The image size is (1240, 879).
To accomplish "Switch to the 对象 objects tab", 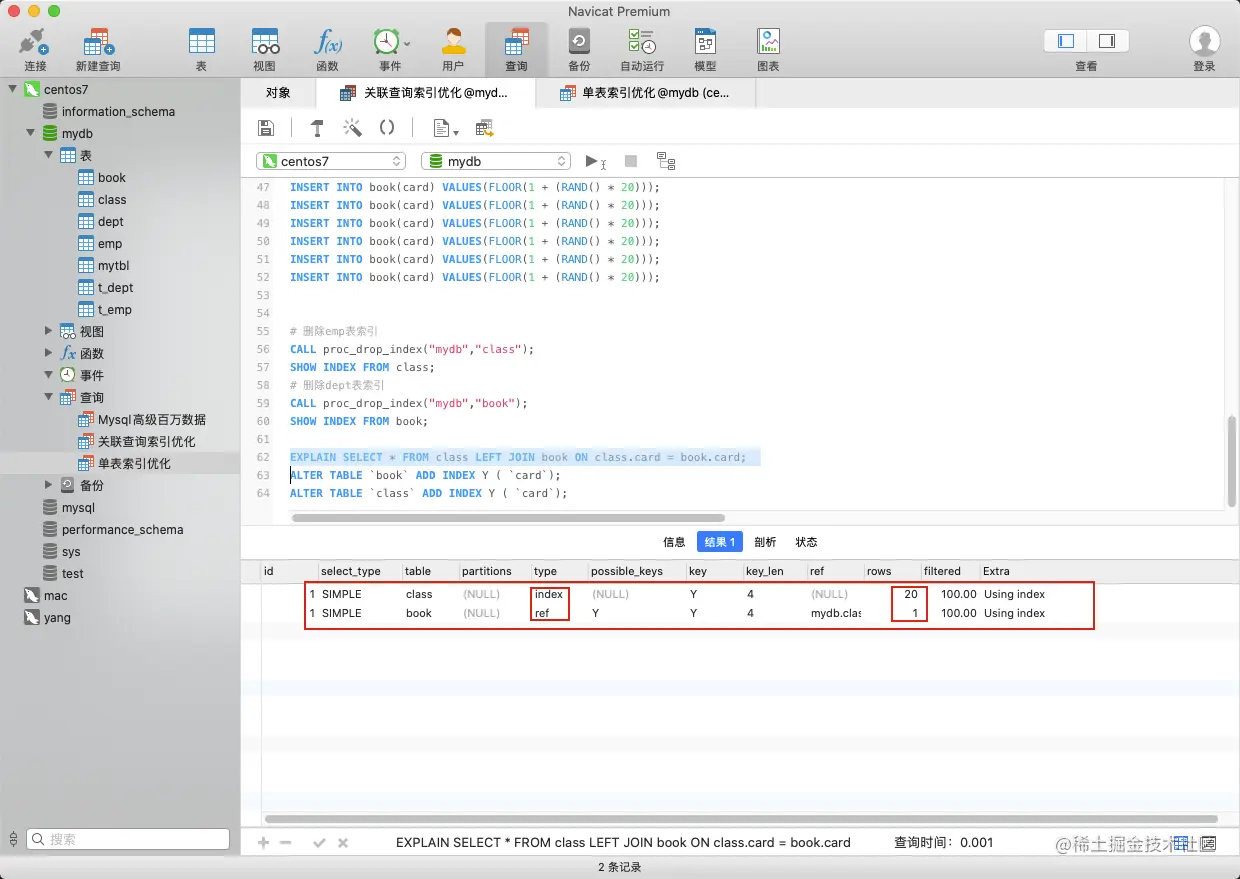I will [278, 93].
